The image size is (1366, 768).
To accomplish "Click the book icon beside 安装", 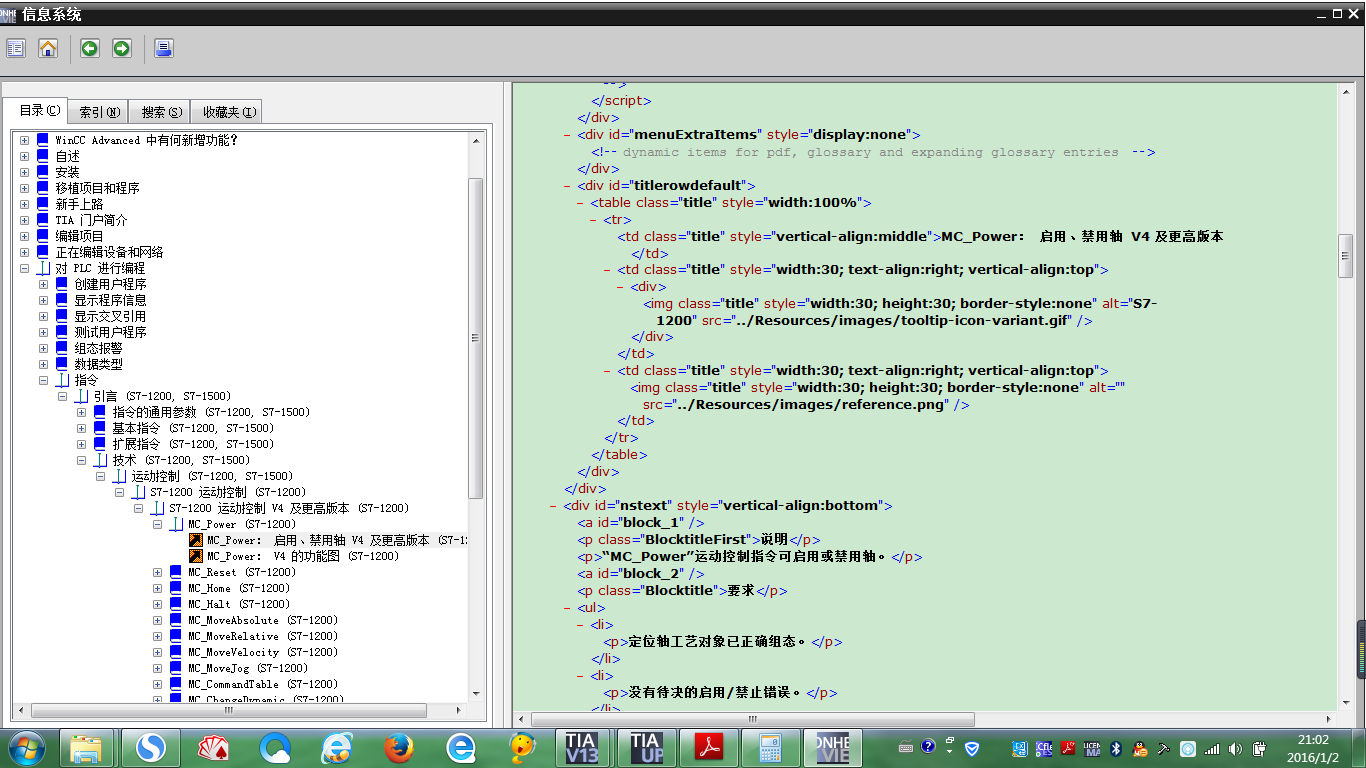I will tap(43, 172).
